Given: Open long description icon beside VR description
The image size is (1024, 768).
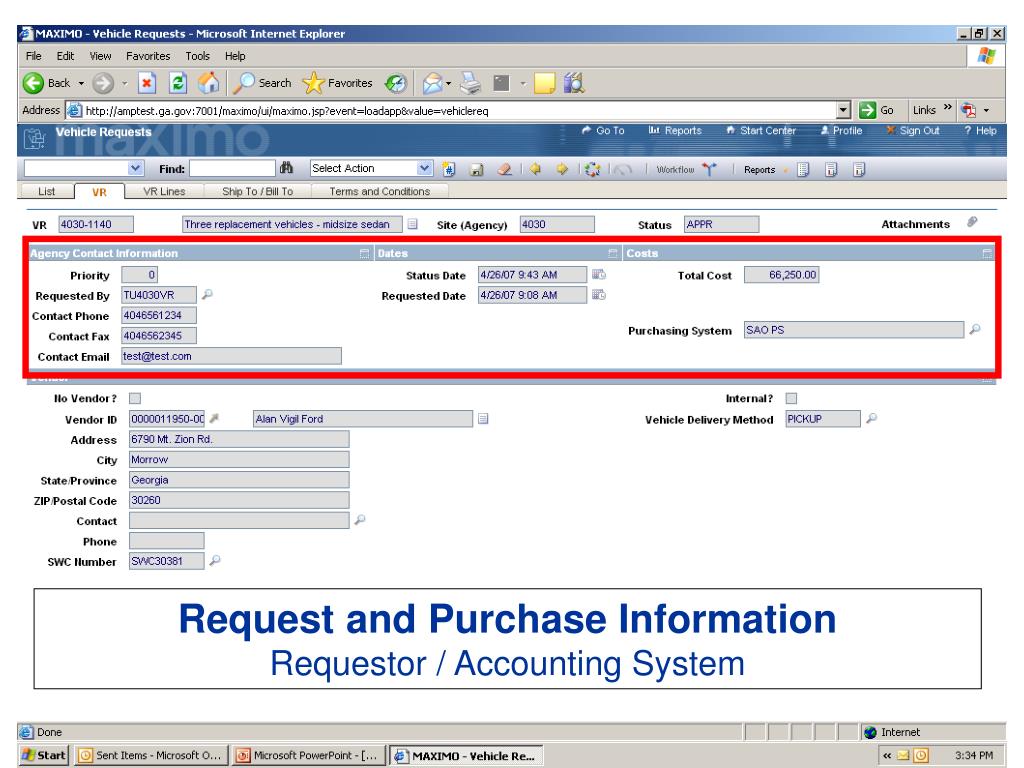Looking at the screenshot, I should point(413,224).
